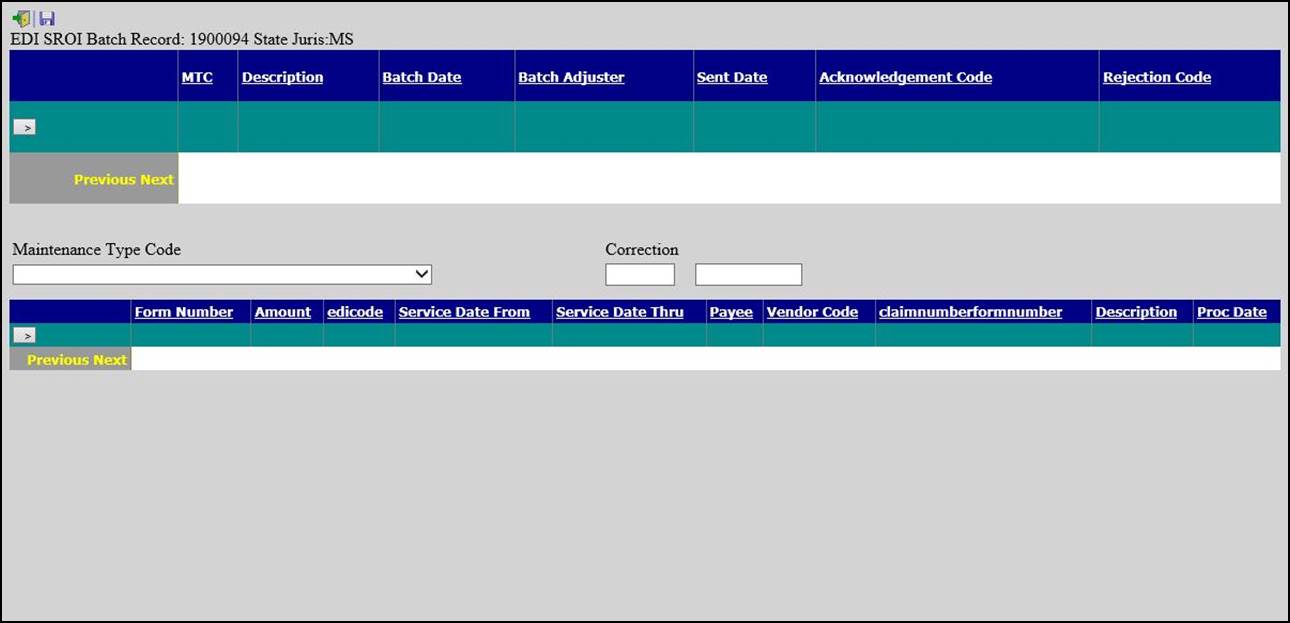Sort by the Service Date From column
The image size is (1290, 623).
click(x=464, y=312)
